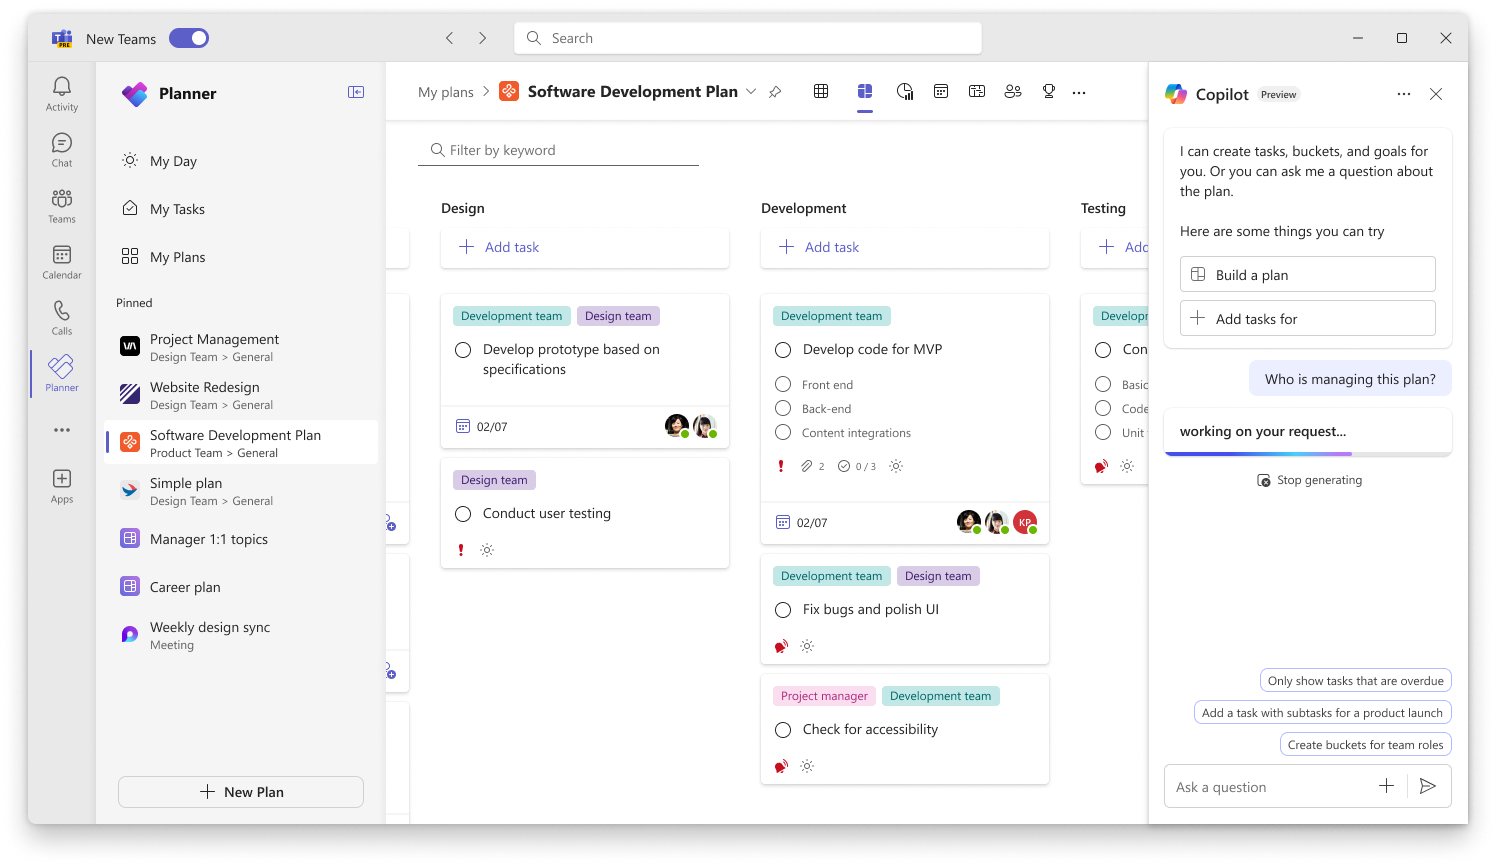Open the Schedule view
Image resolution: width=1496 pixels, height=866 pixels.
click(x=941, y=91)
